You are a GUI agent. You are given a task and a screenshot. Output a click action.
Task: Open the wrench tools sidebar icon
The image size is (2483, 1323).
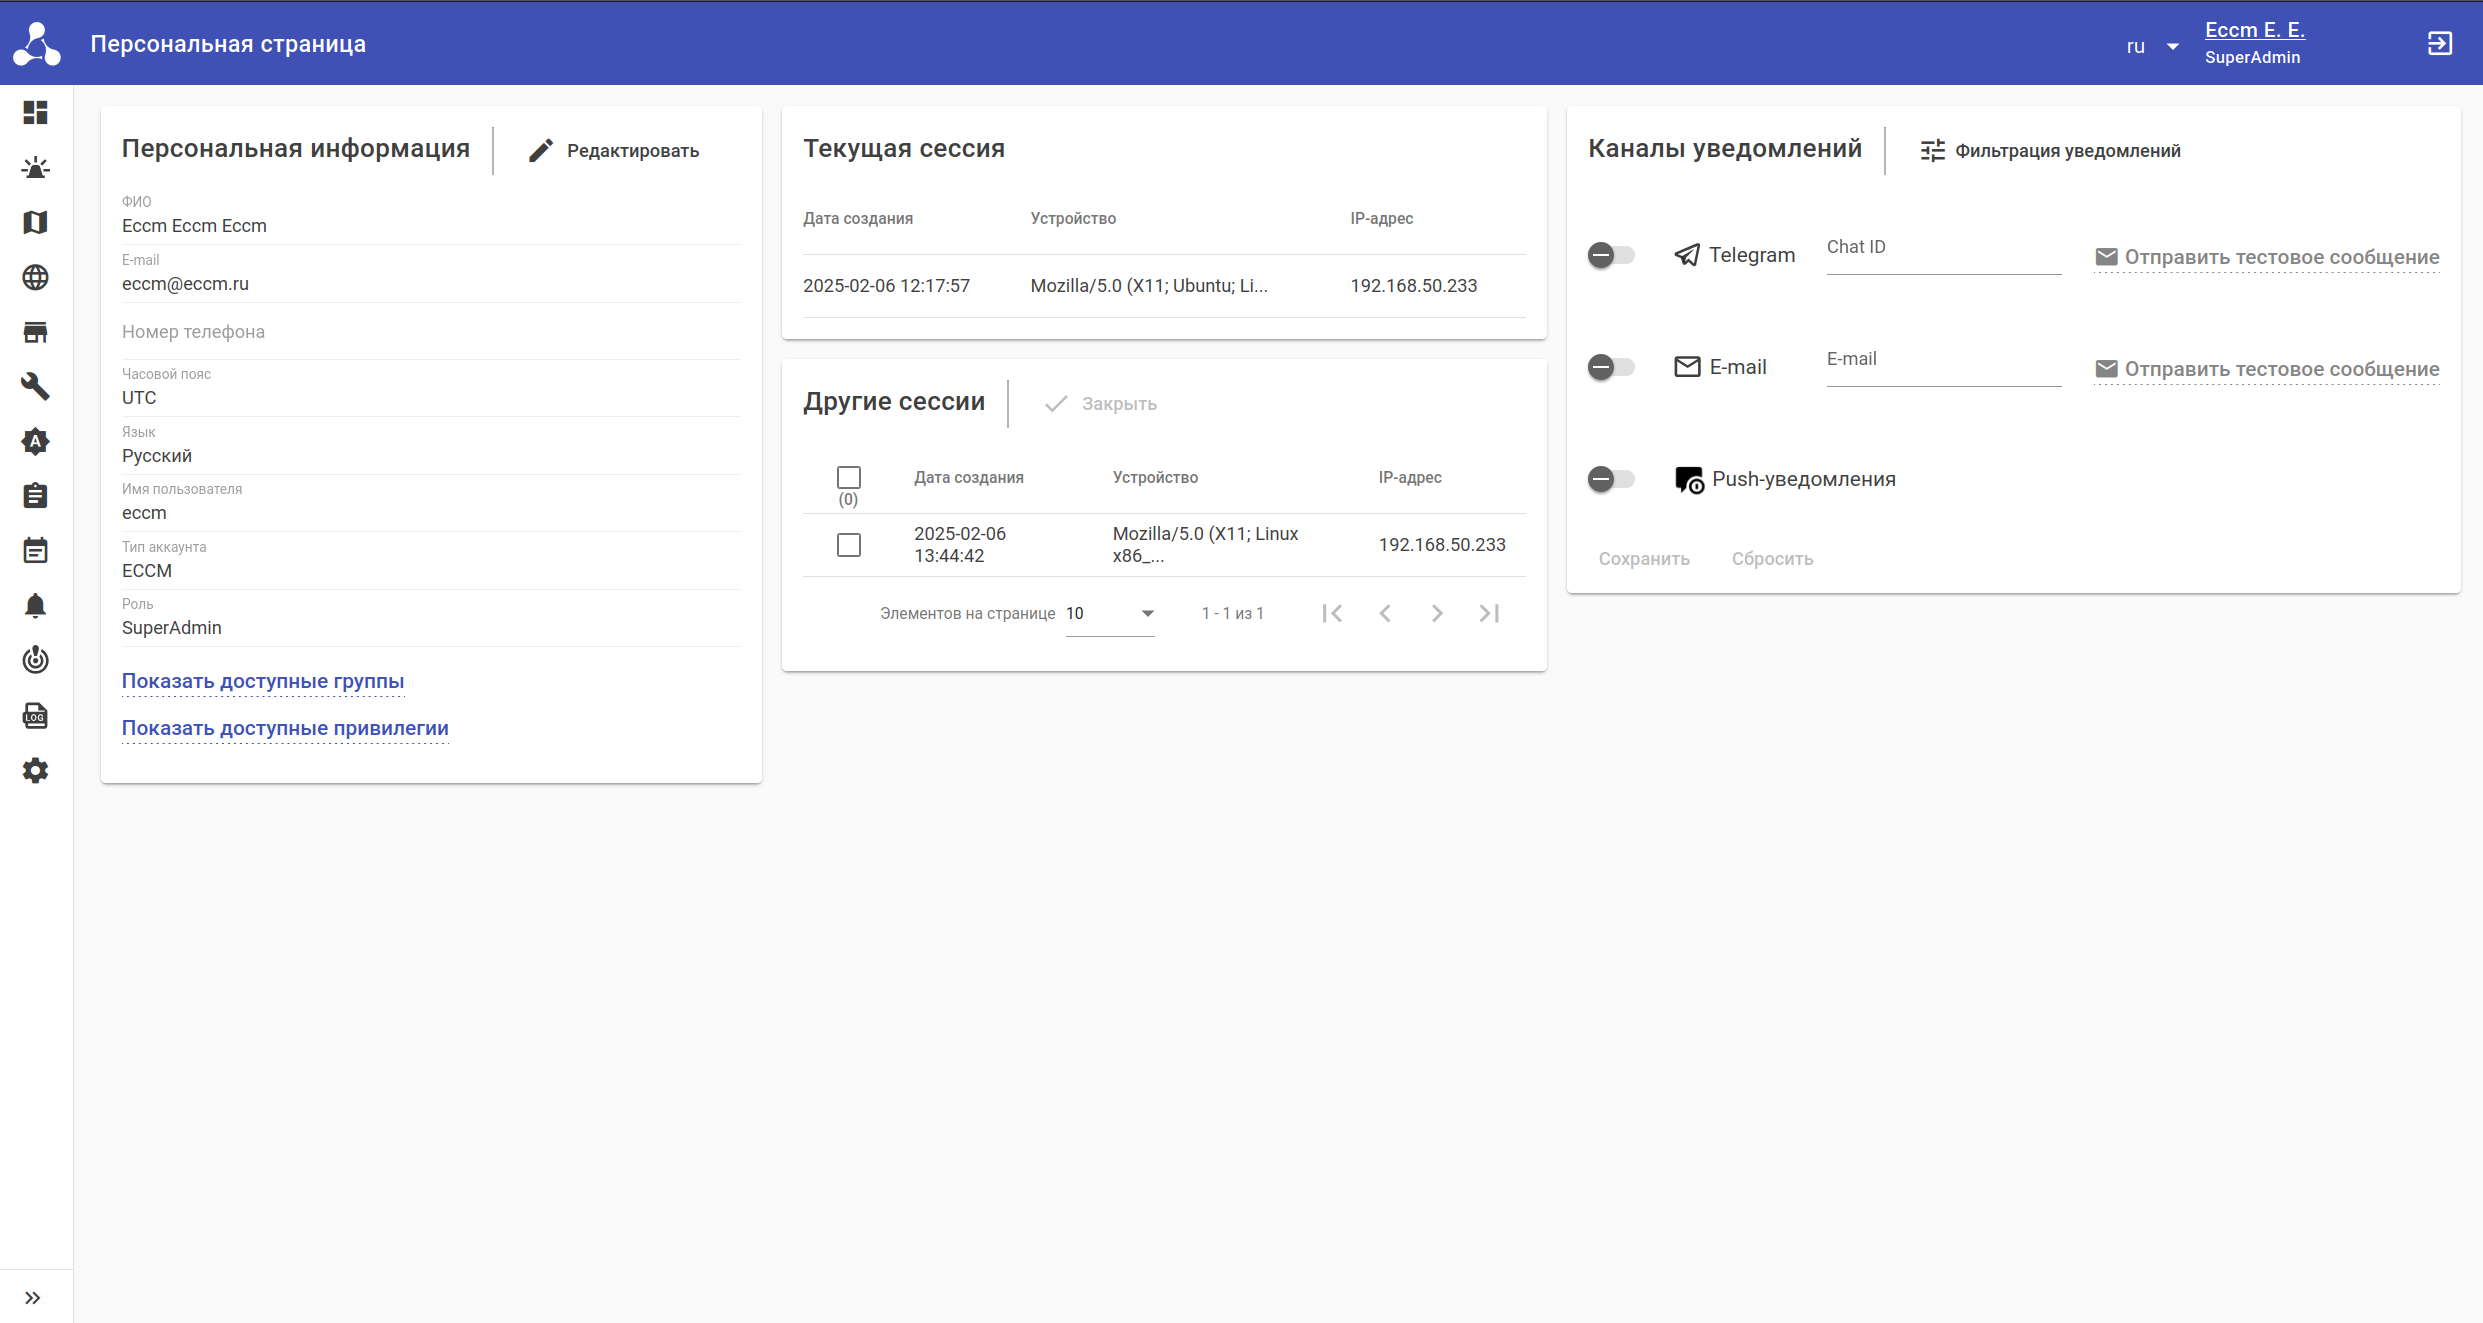(35, 386)
